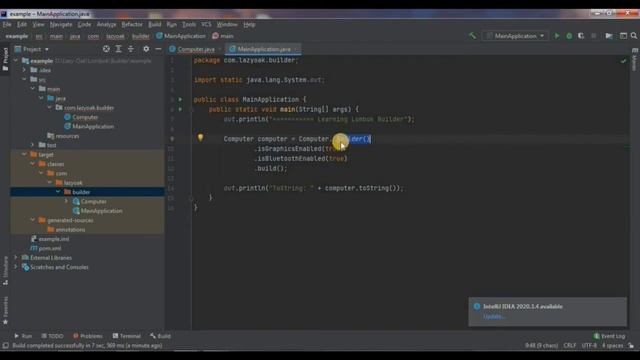The width and height of the screenshot is (640, 360).
Task: Hide the Project tool window
Action: 158,49
